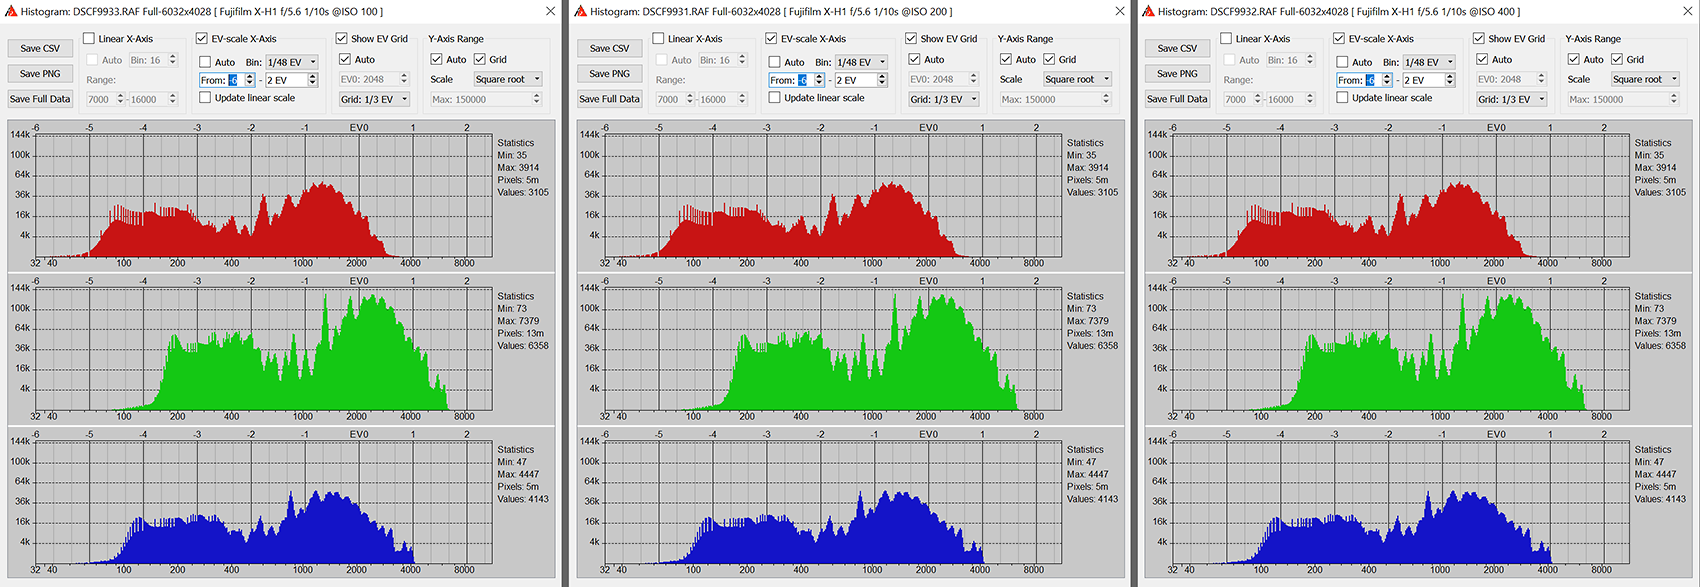
Task: Click Save Full Data in the DSCF9932 window
Action: click(1176, 99)
